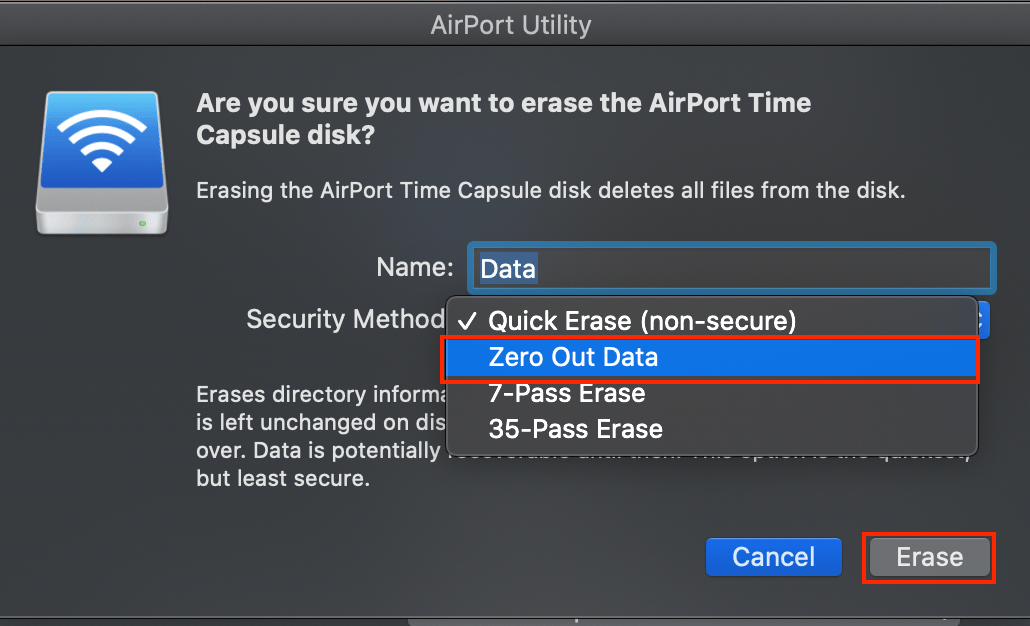Image resolution: width=1030 pixels, height=626 pixels.
Task: Click the Security Method label
Action: tap(345, 318)
